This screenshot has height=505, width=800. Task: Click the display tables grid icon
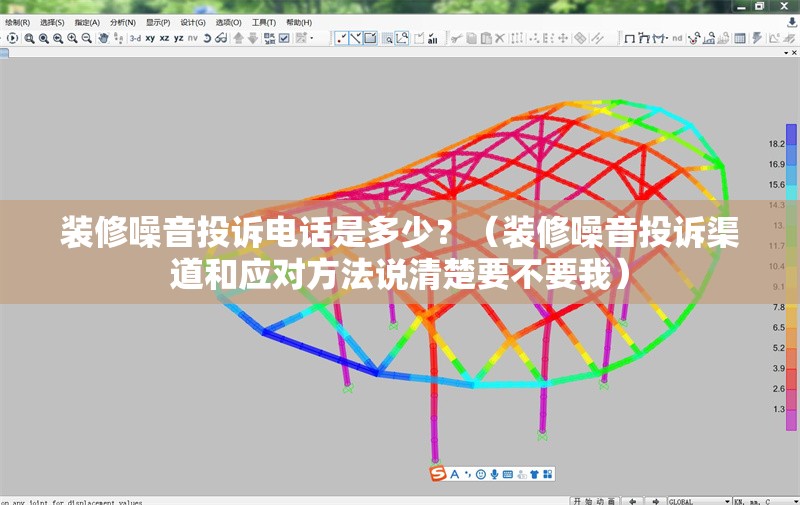click(739, 38)
